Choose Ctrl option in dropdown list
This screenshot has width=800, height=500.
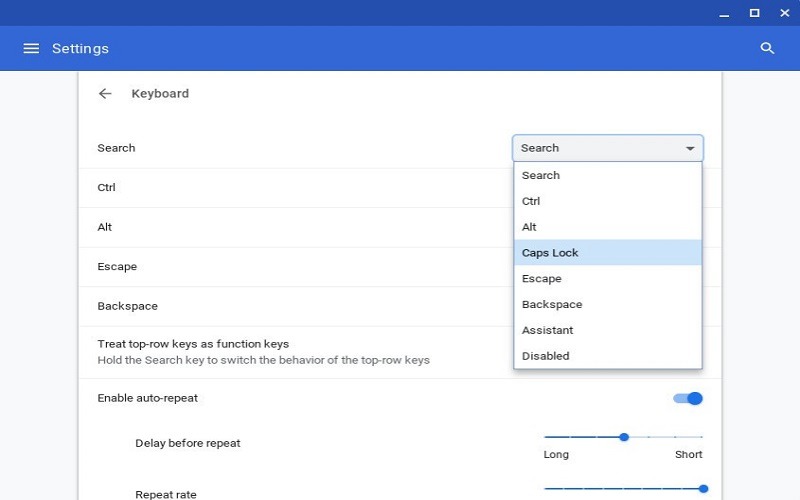608,201
